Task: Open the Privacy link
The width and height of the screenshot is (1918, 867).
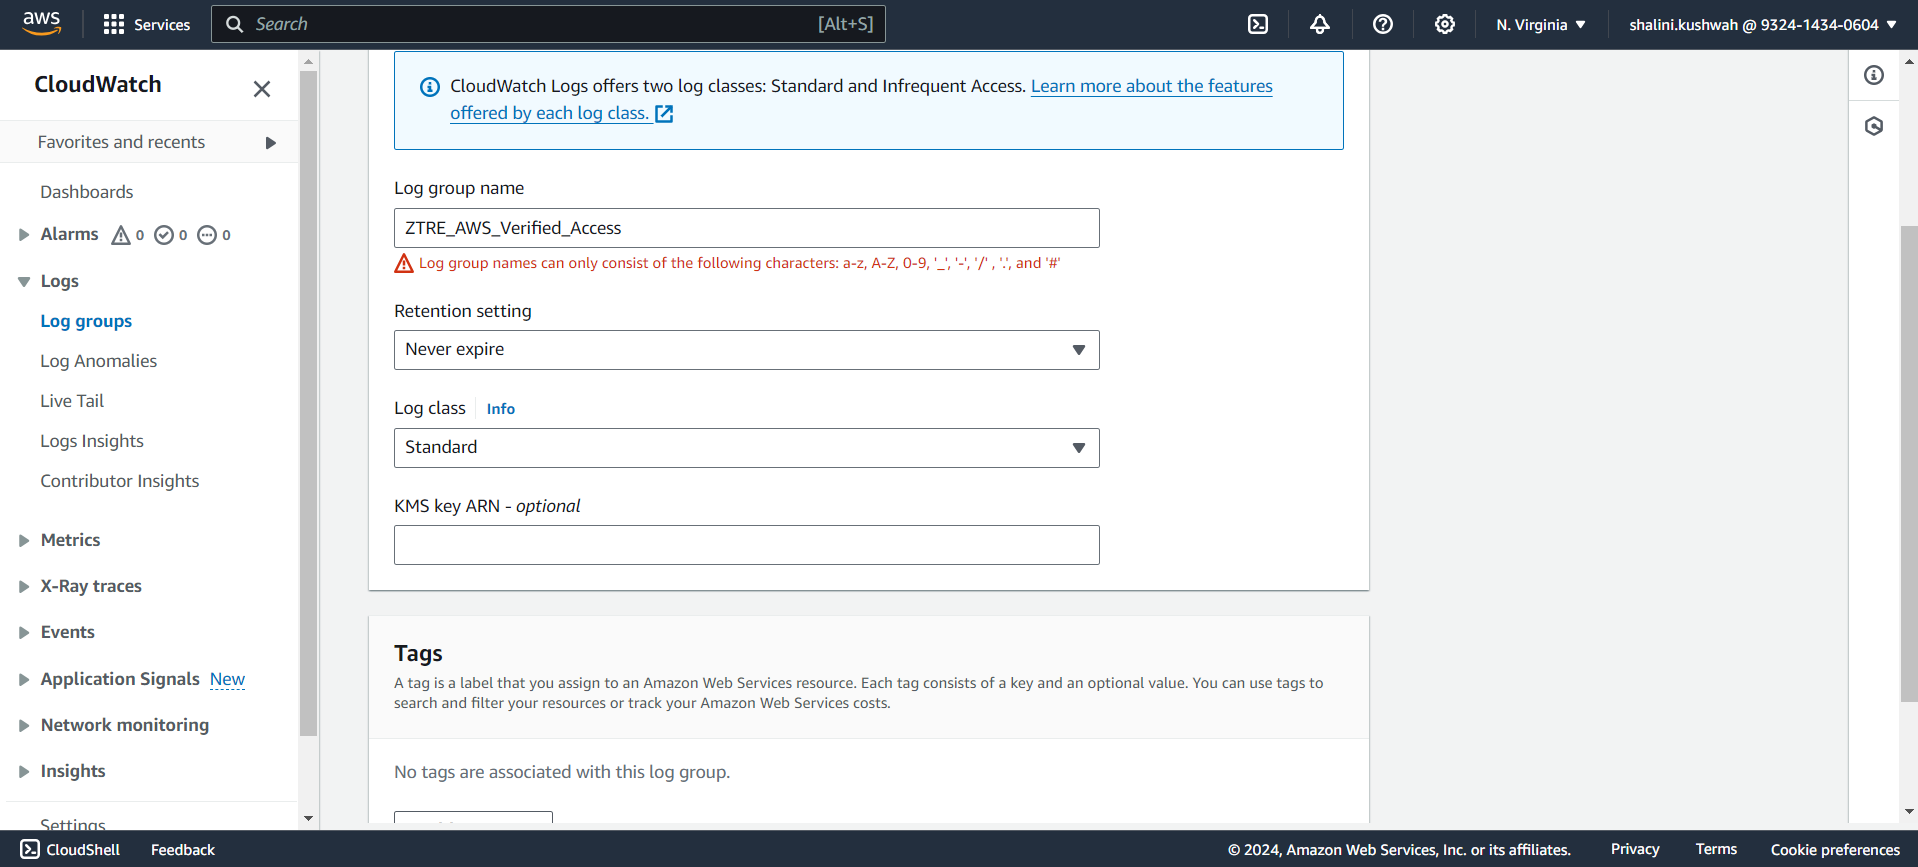Action: coord(1635,849)
